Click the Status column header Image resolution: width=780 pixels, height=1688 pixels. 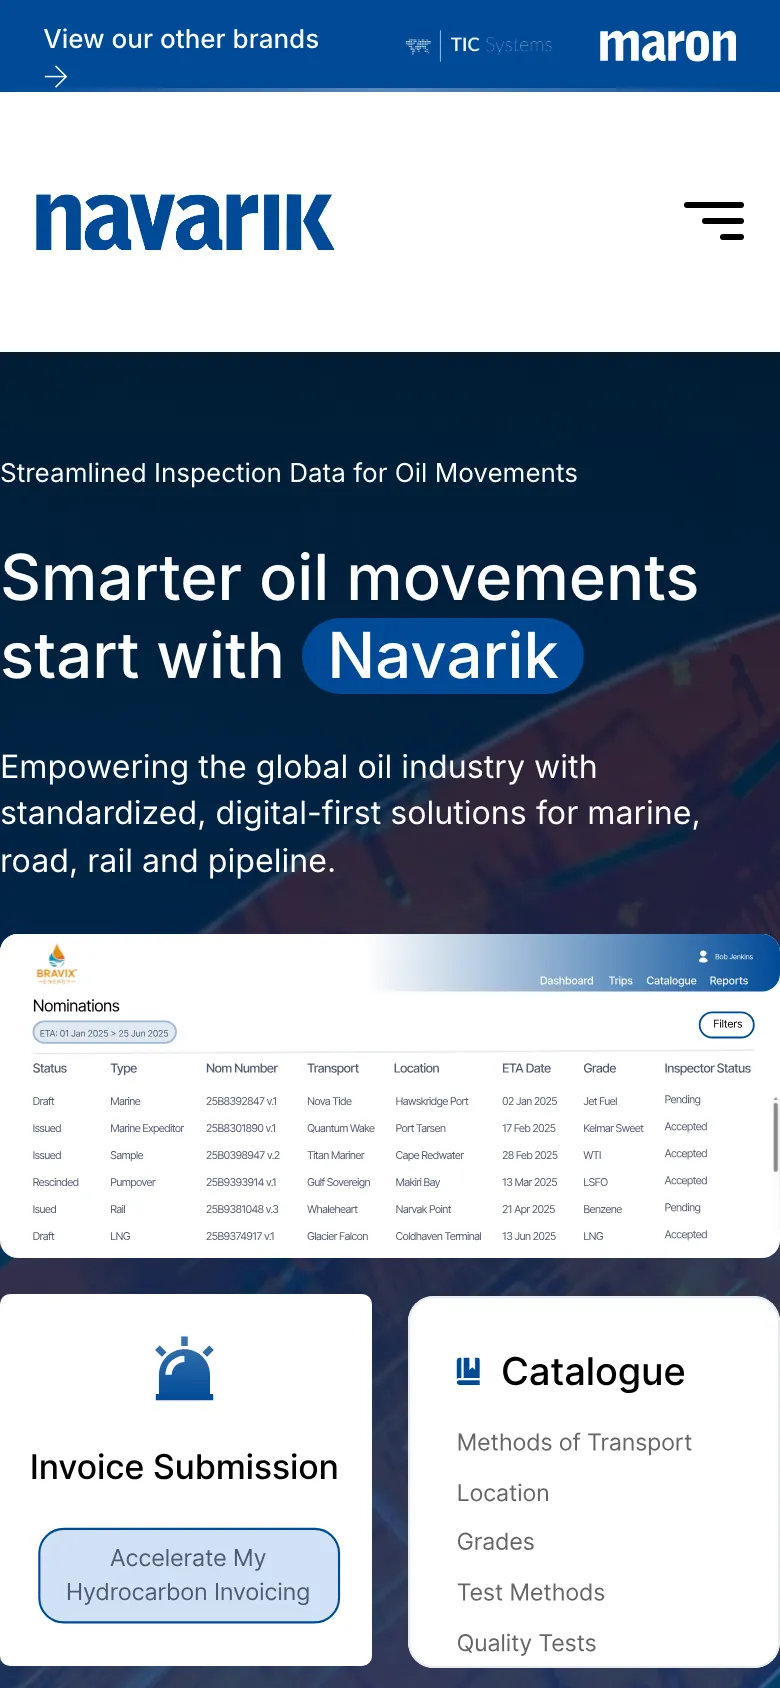point(50,1068)
